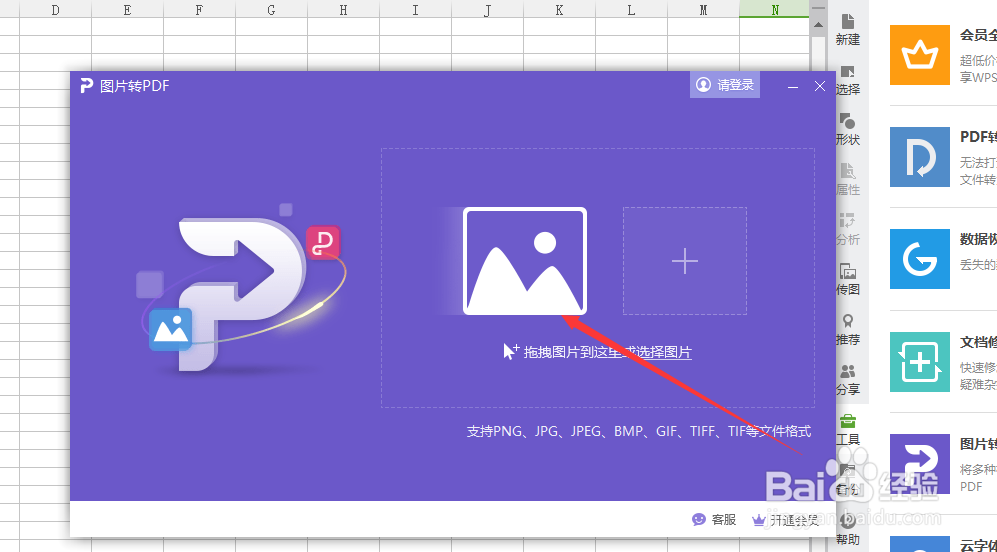This screenshot has height=552, width=997.
Task: Select column H header
Action: click(x=343, y=10)
